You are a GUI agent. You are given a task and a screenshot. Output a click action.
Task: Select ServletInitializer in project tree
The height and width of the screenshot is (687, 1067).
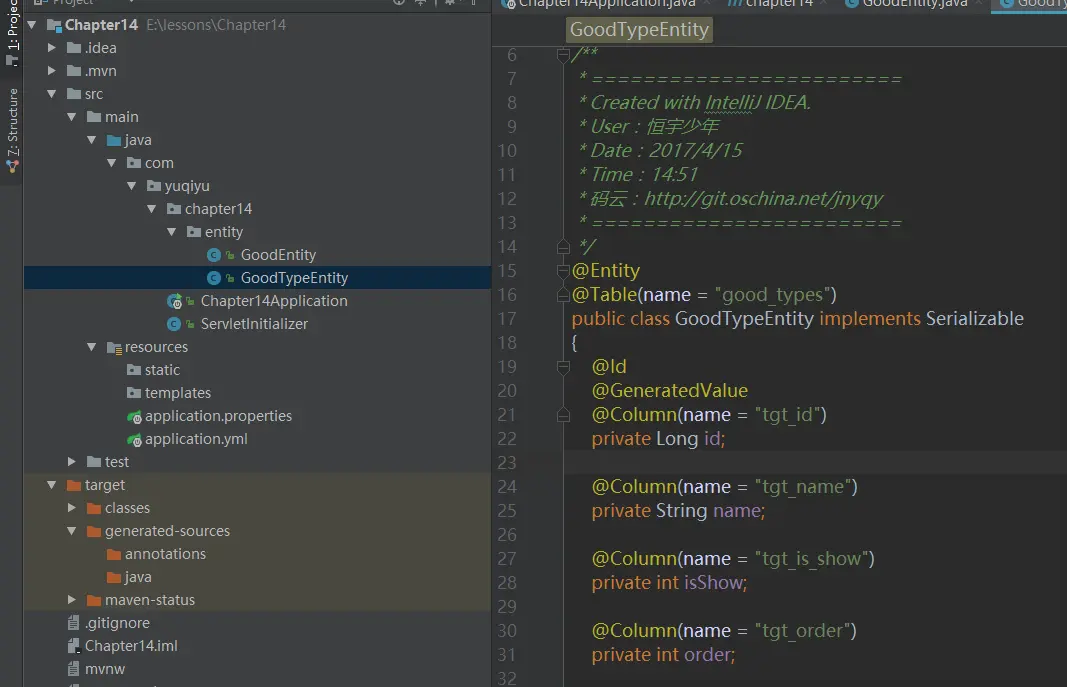pyautogui.click(x=254, y=324)
